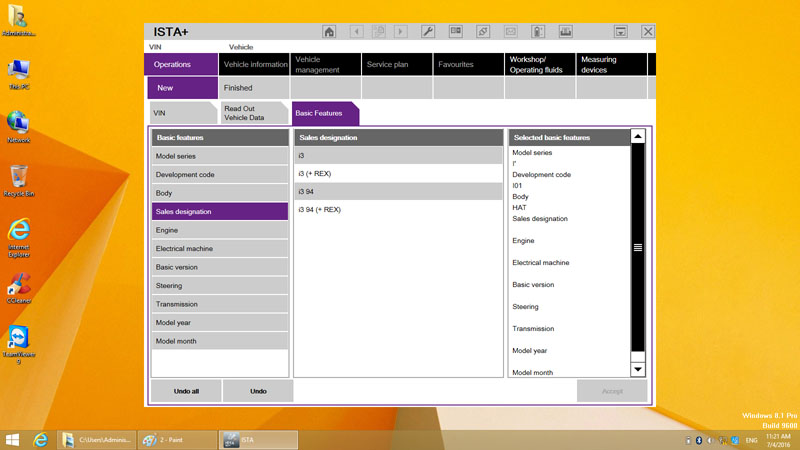
Task: Select Model year in basic features list
Action: pos(220,322)
